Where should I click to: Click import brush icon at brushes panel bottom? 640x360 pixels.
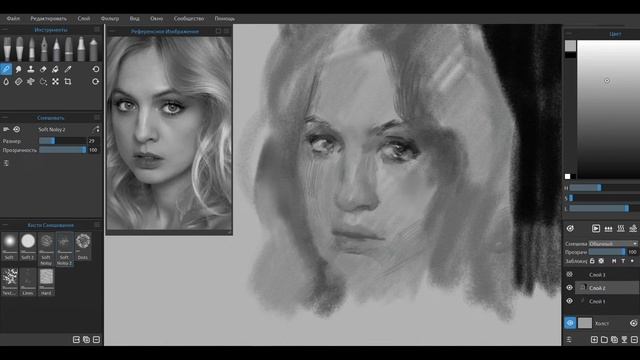tap(76, 340)
